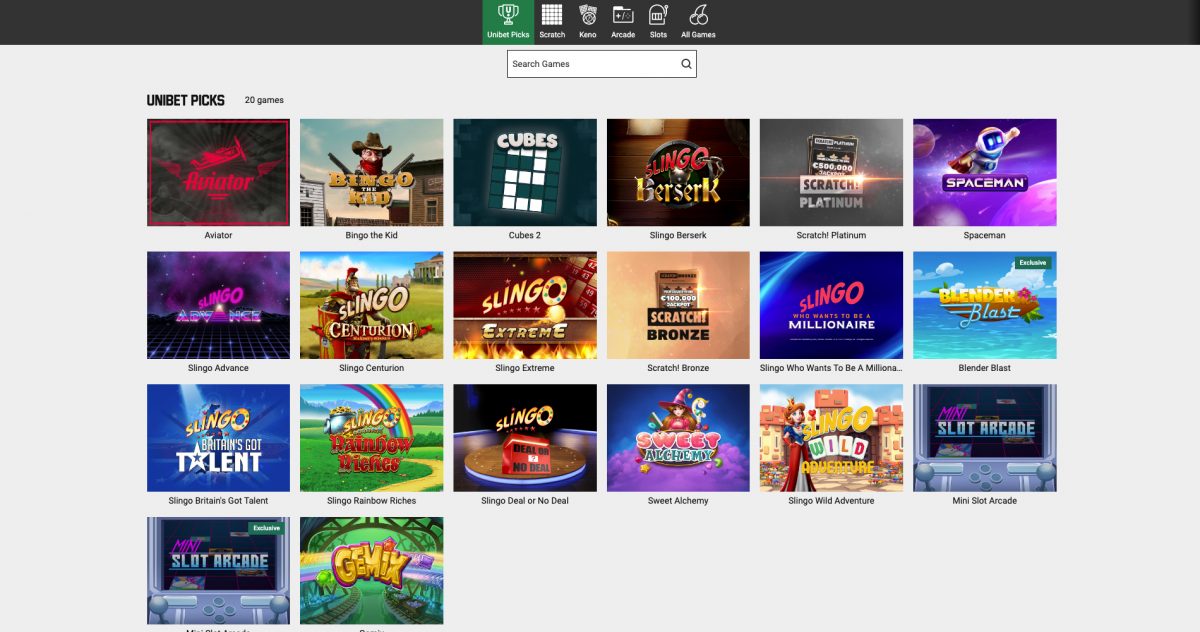Click the "Spaceman" title caption
This screenshot has width=1200, height=632.
click(985, 235)
